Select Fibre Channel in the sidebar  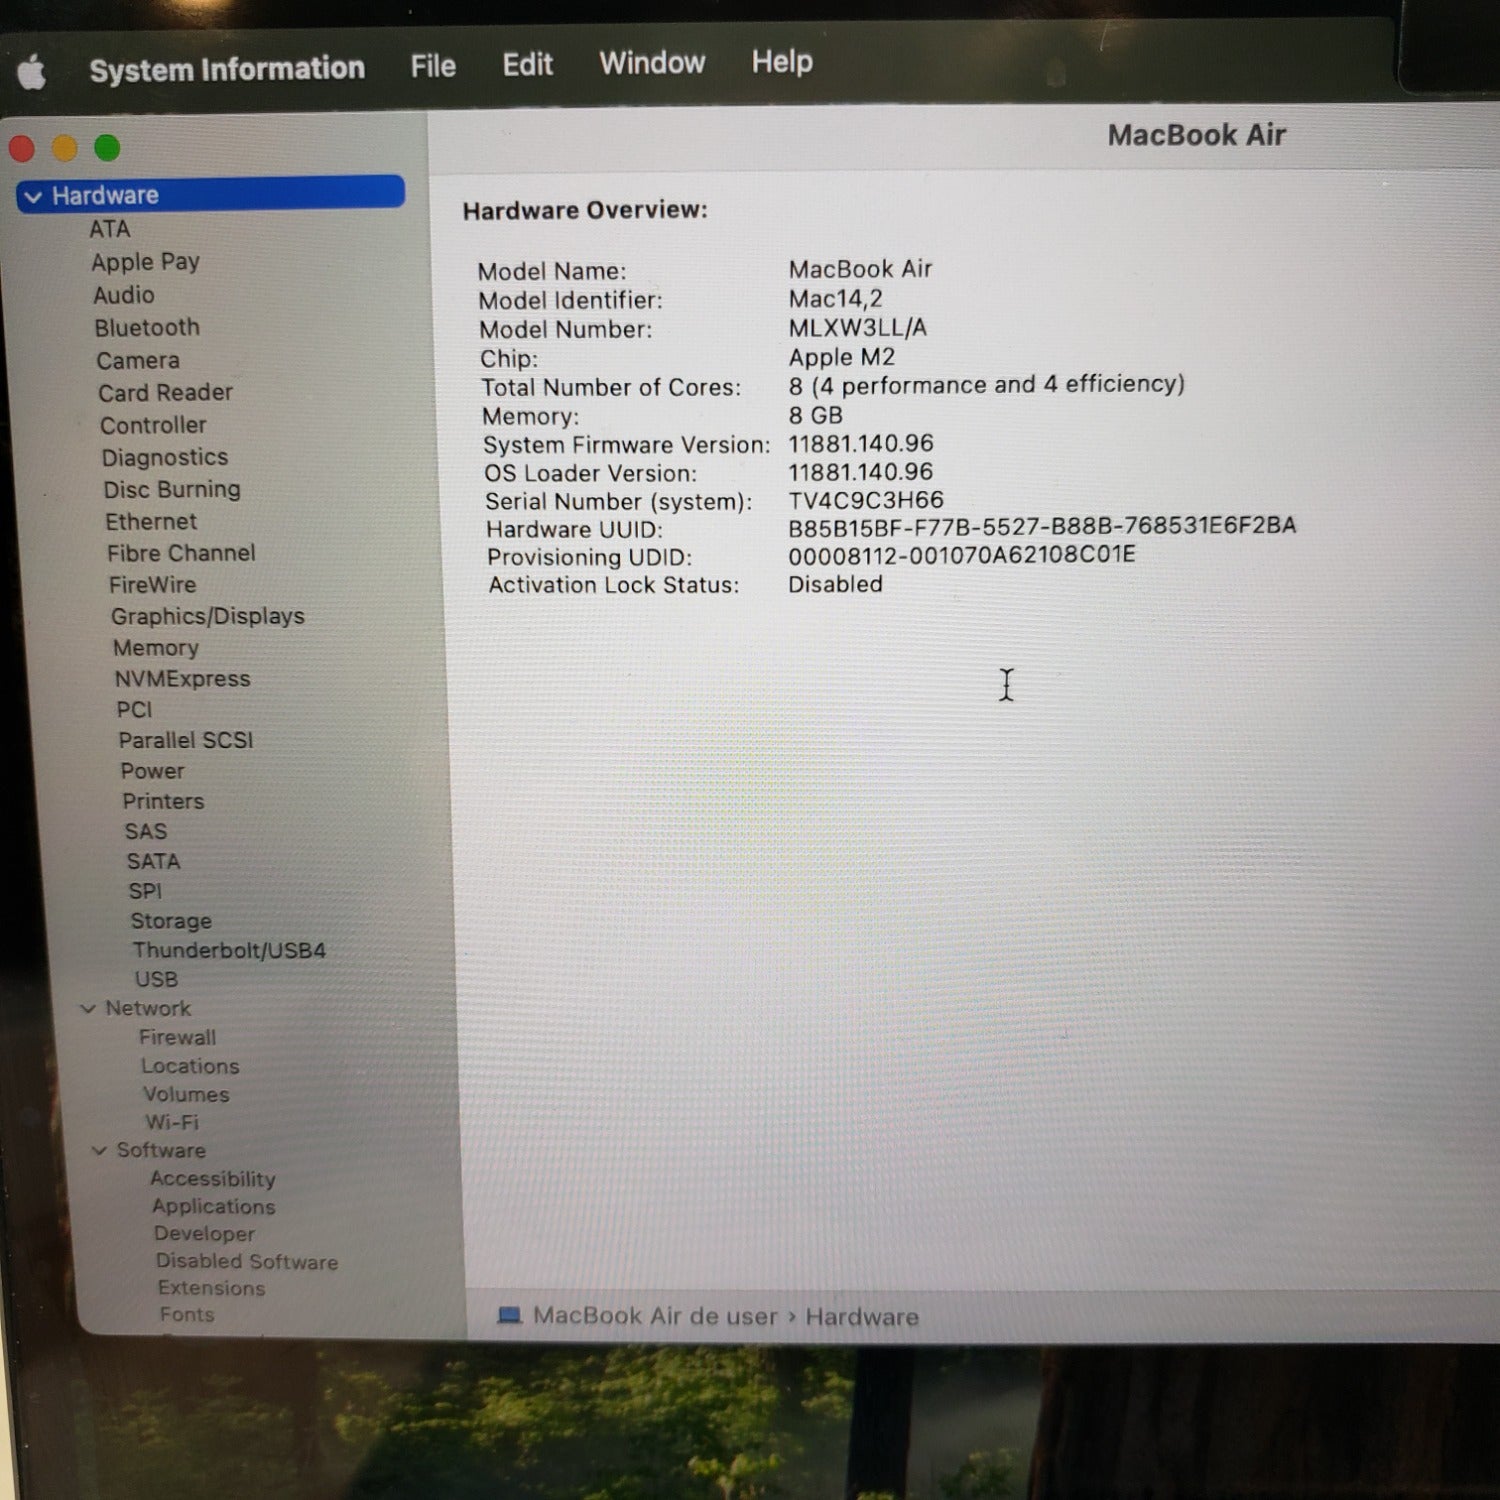[181, 553]
